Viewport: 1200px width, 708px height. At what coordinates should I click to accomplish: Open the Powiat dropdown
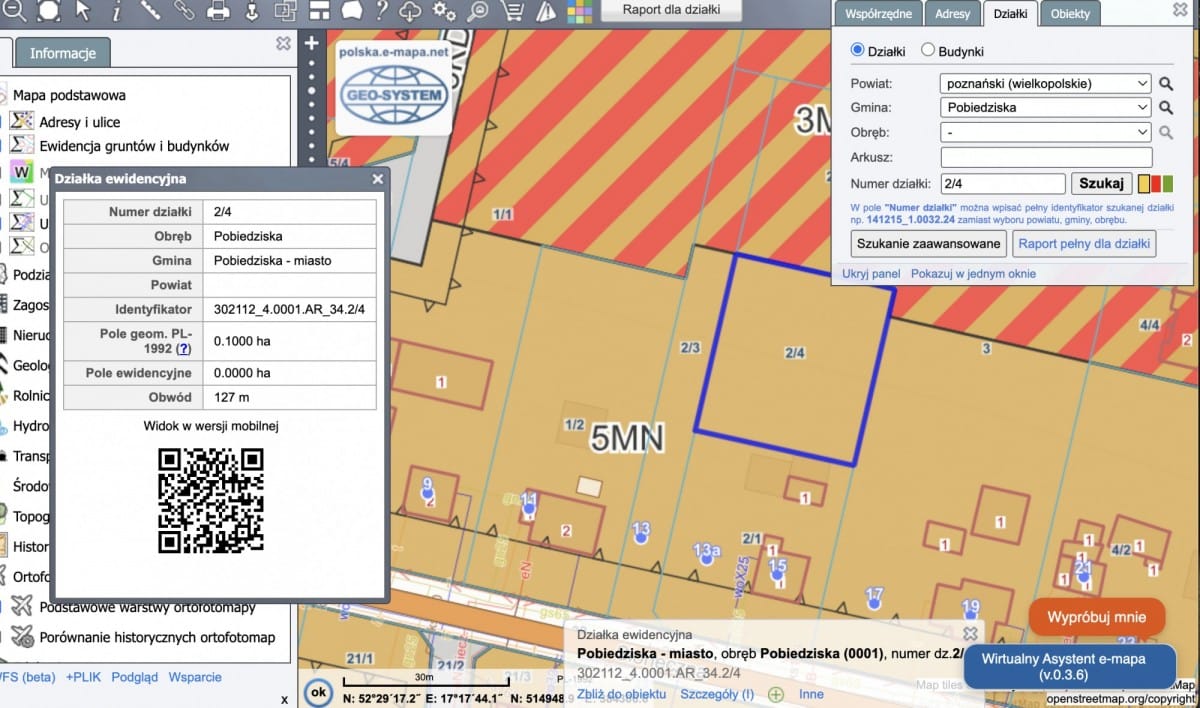(x=1046, y=84)
